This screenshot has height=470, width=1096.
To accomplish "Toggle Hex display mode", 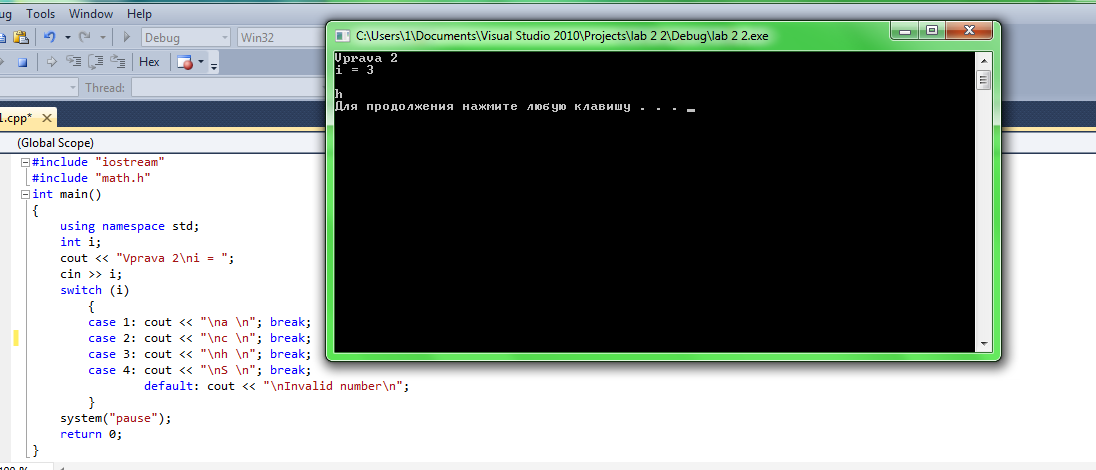I will click(x=149, y=62).
